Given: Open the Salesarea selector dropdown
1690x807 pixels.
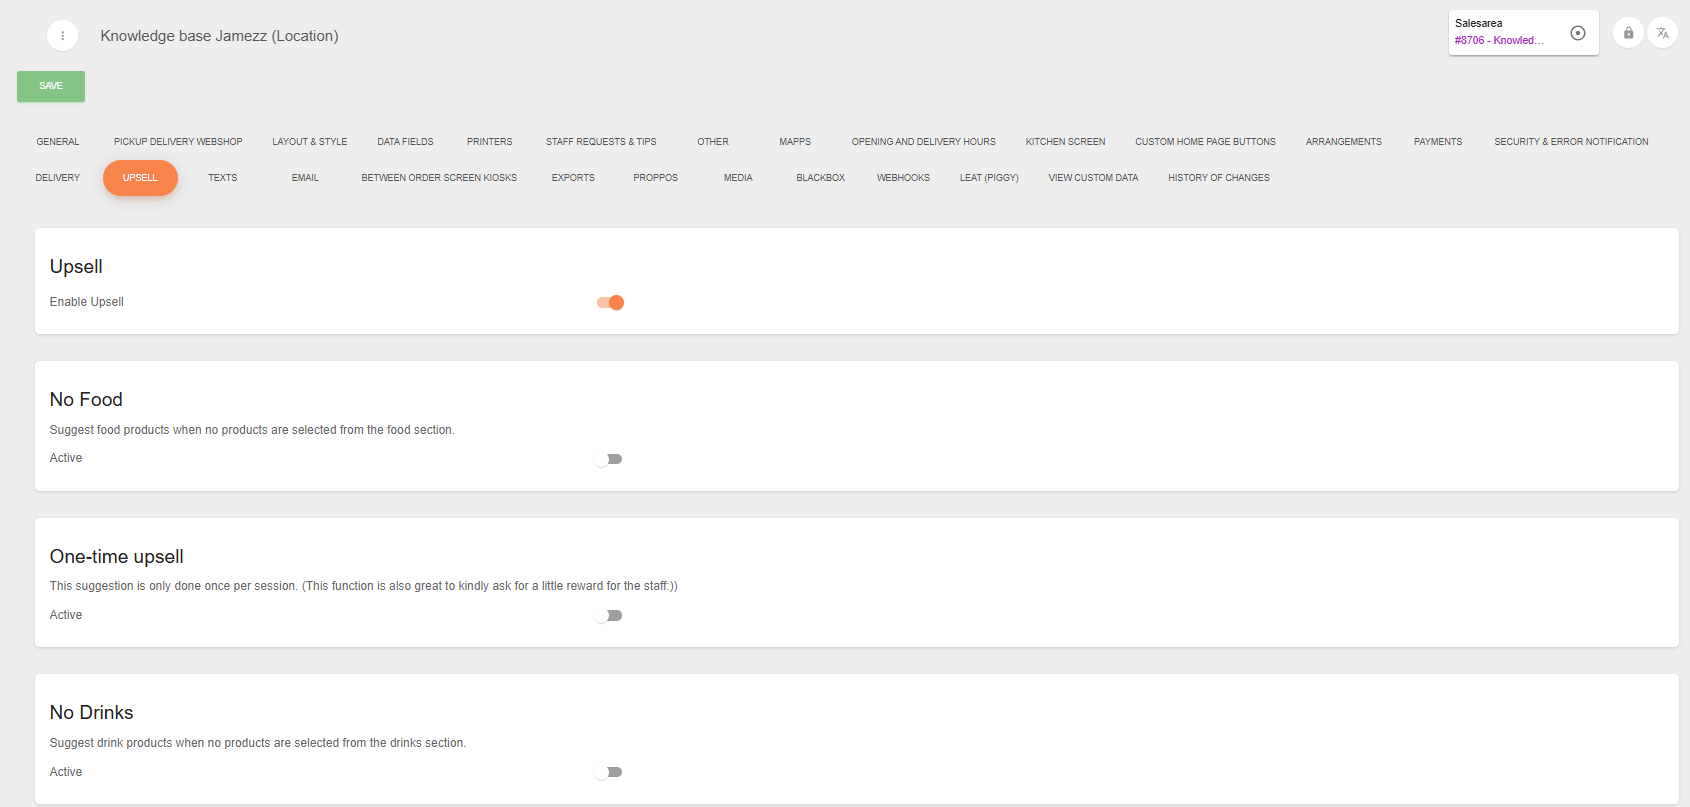Looking at the screenshot, I should click(x=1505, y=33).
